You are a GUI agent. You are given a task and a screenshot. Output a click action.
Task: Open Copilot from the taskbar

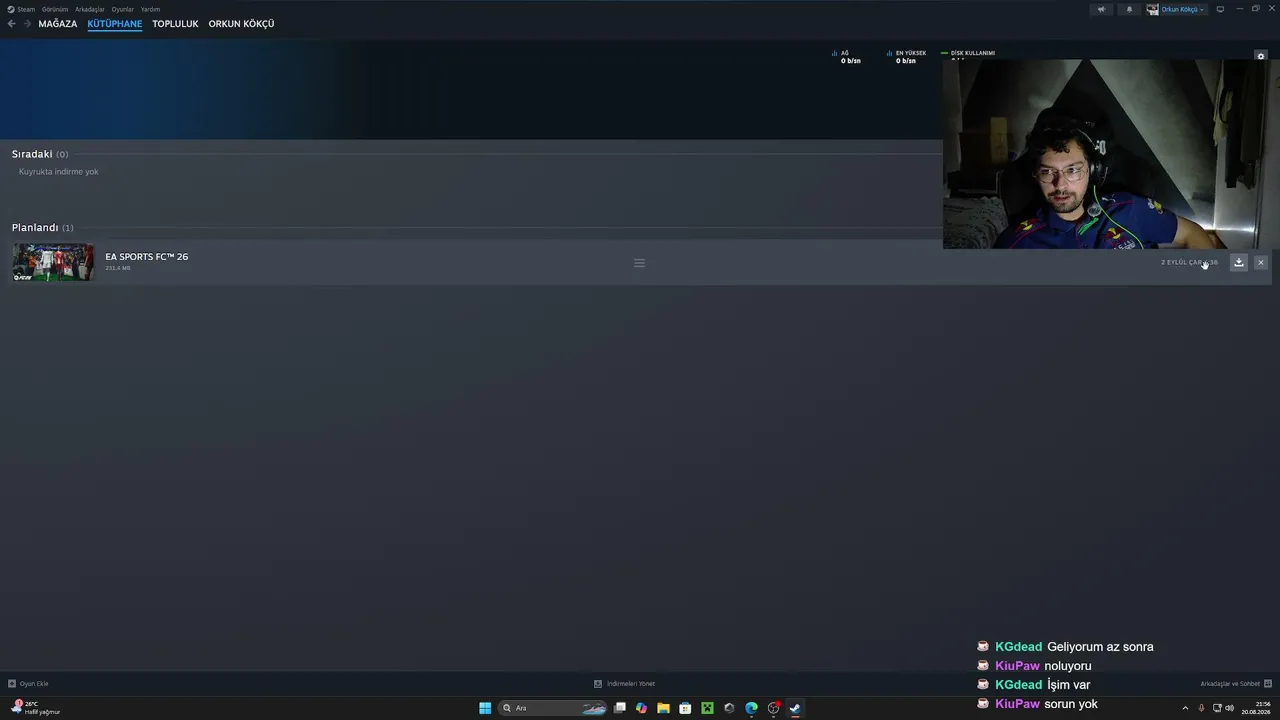642,708
